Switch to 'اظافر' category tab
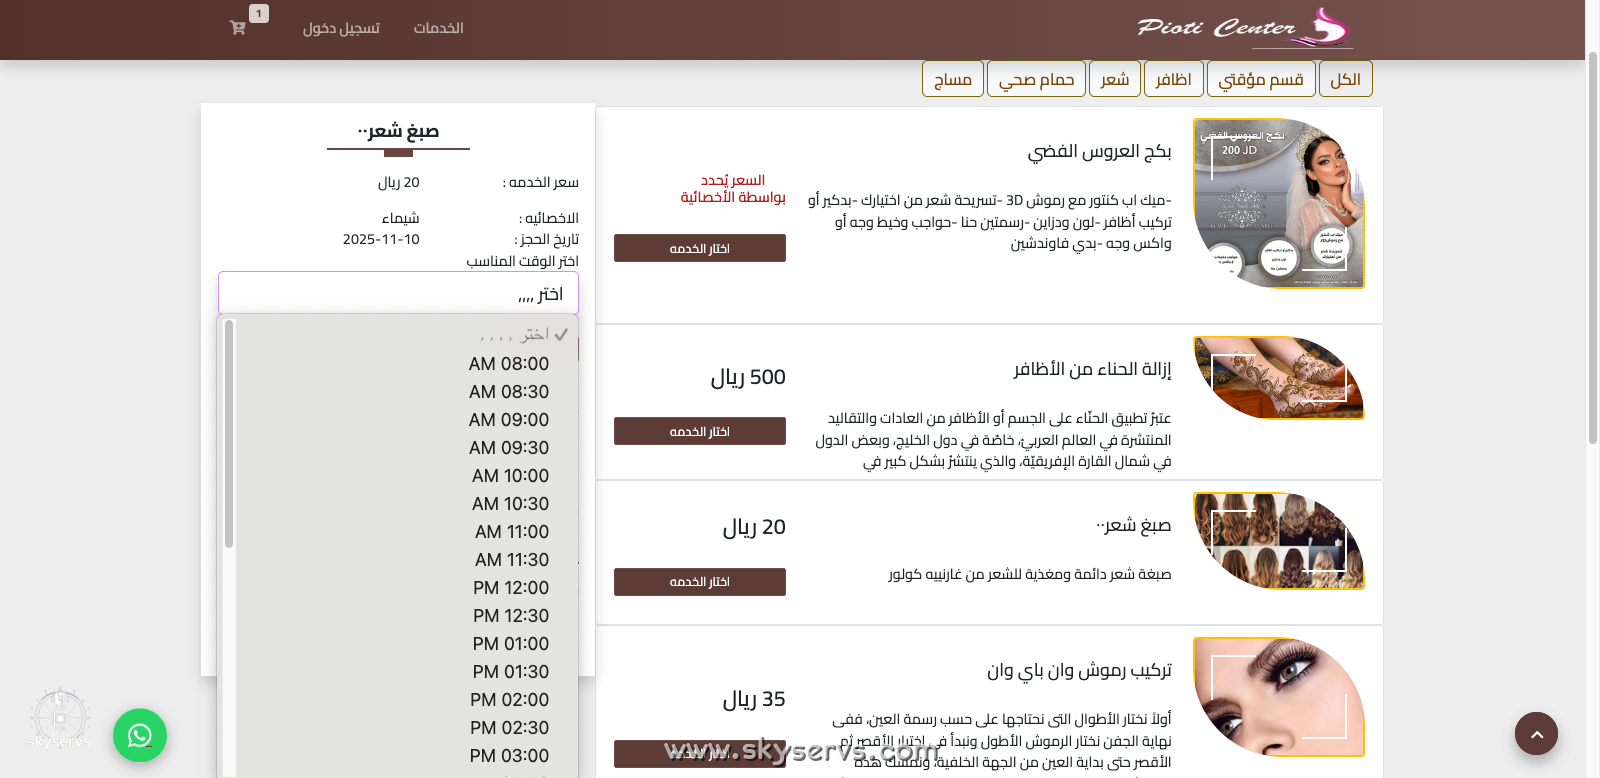Image resolution: width=1600 pixels, height=778 pixels. (1173, 79)
